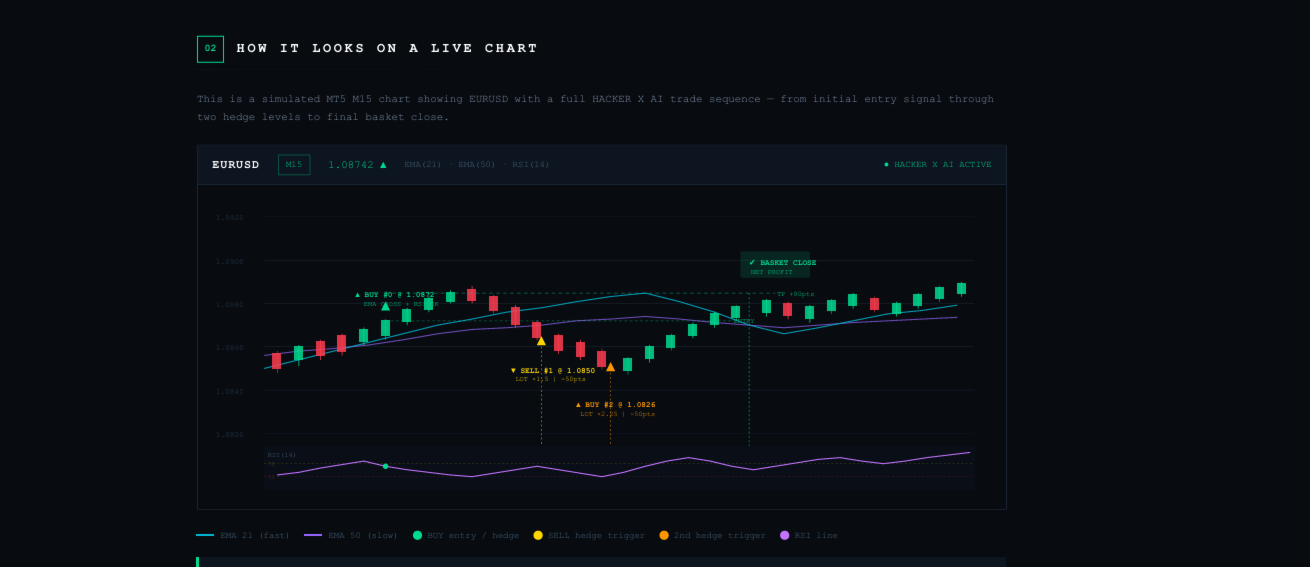Click the HACKER X AI ACTIVE status
1310x567 pixels.
(937, 165)
